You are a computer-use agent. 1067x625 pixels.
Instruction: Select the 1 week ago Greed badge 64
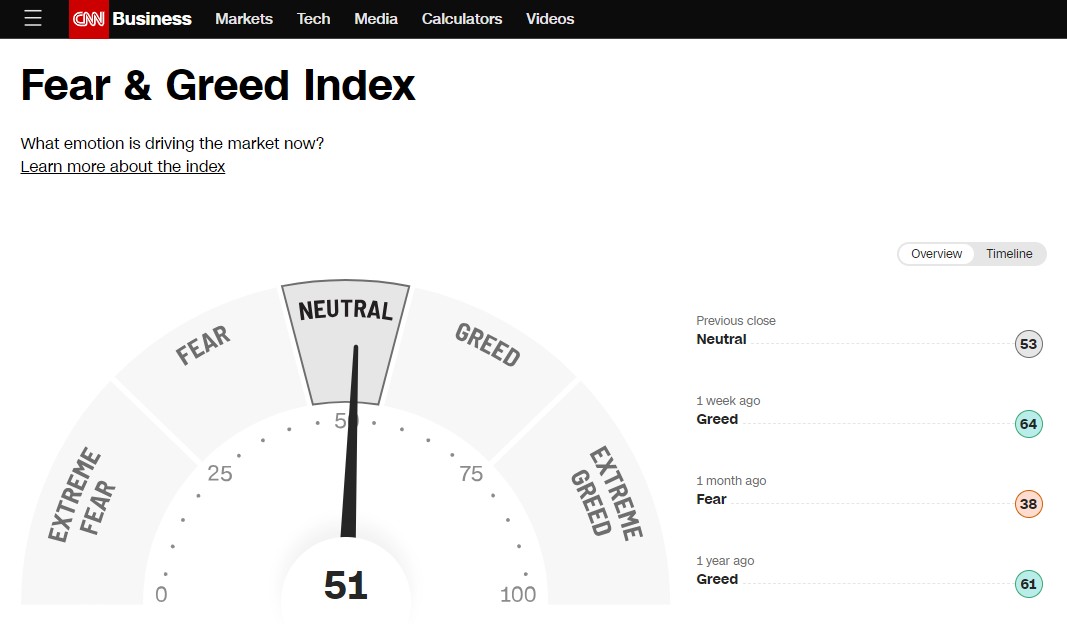(x=1028, y=424)
